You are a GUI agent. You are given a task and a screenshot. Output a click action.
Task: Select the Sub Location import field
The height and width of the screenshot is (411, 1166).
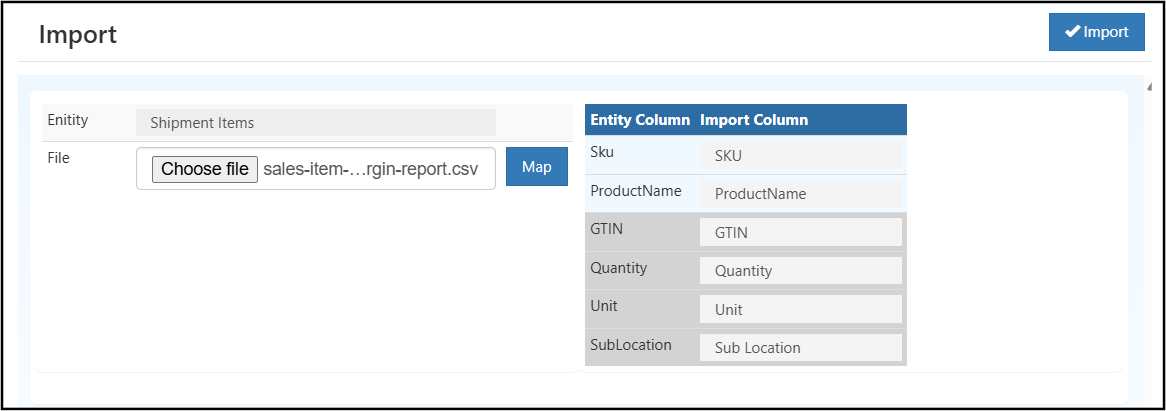(x=801, y=348)
